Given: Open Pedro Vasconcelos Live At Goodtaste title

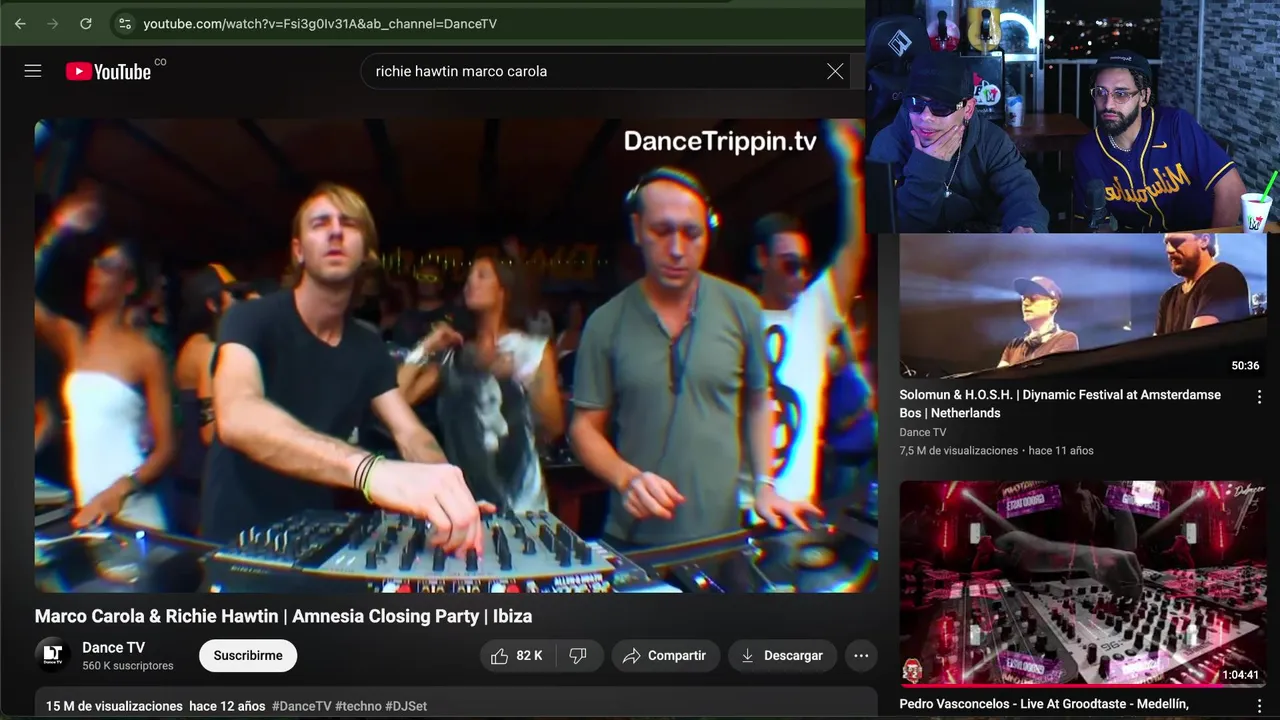Looking at the screenshot, I should pyautogui.click(x=1044, y=704).
